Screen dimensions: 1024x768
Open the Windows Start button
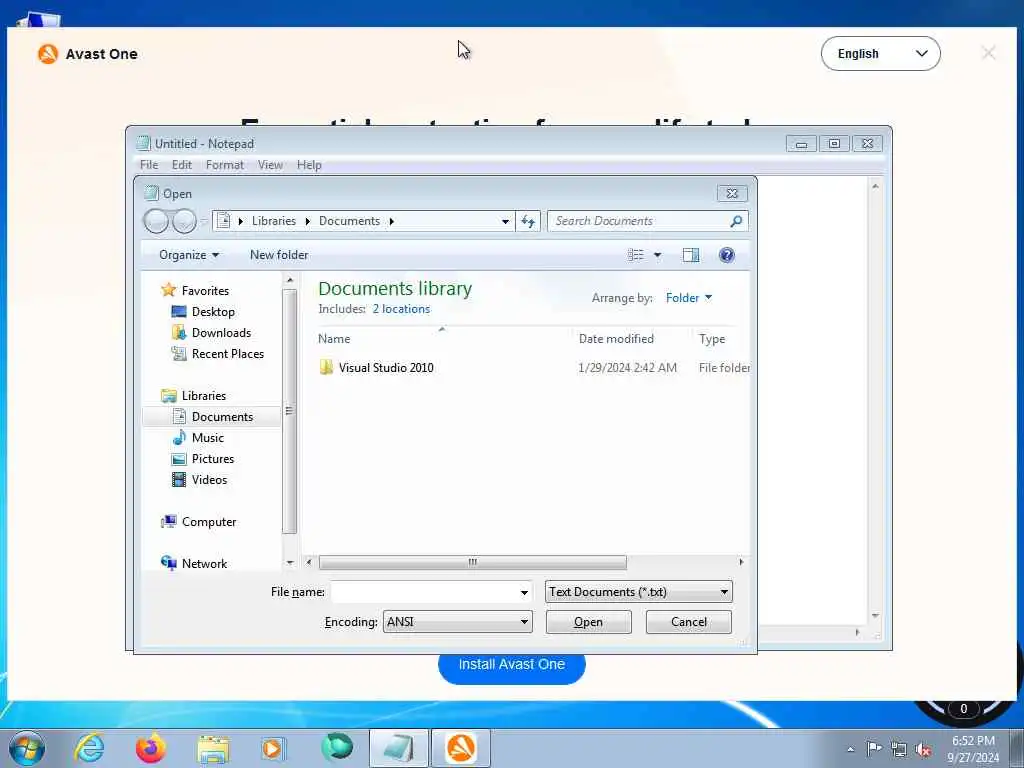pos(27,748)
